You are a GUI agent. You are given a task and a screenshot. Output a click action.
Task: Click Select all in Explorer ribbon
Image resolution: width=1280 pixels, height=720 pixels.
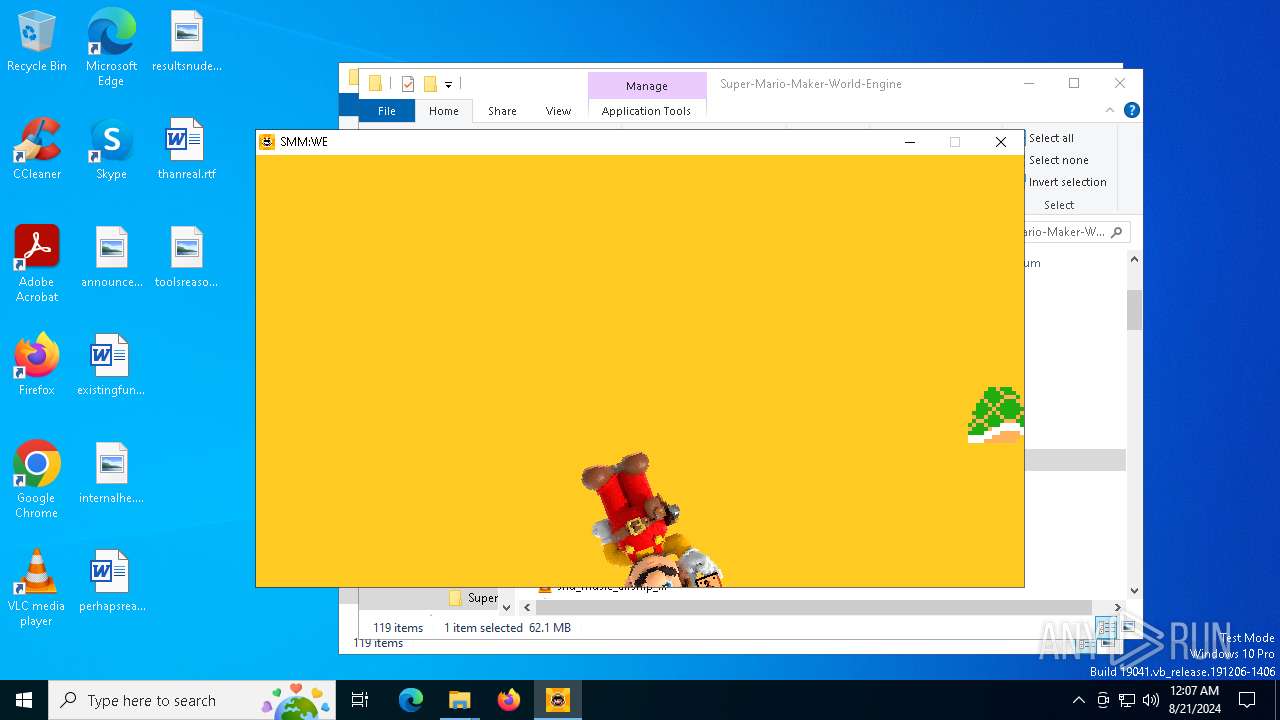tap(1051, 138)
